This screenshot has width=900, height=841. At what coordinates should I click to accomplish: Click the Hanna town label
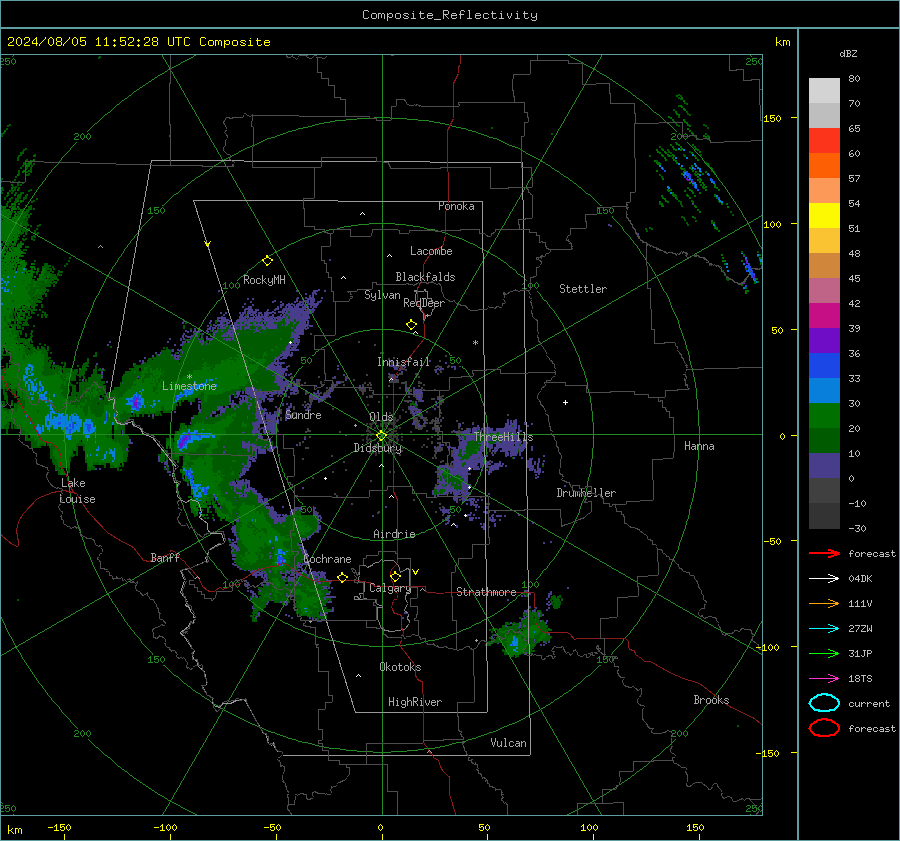(x=699, y=446)
